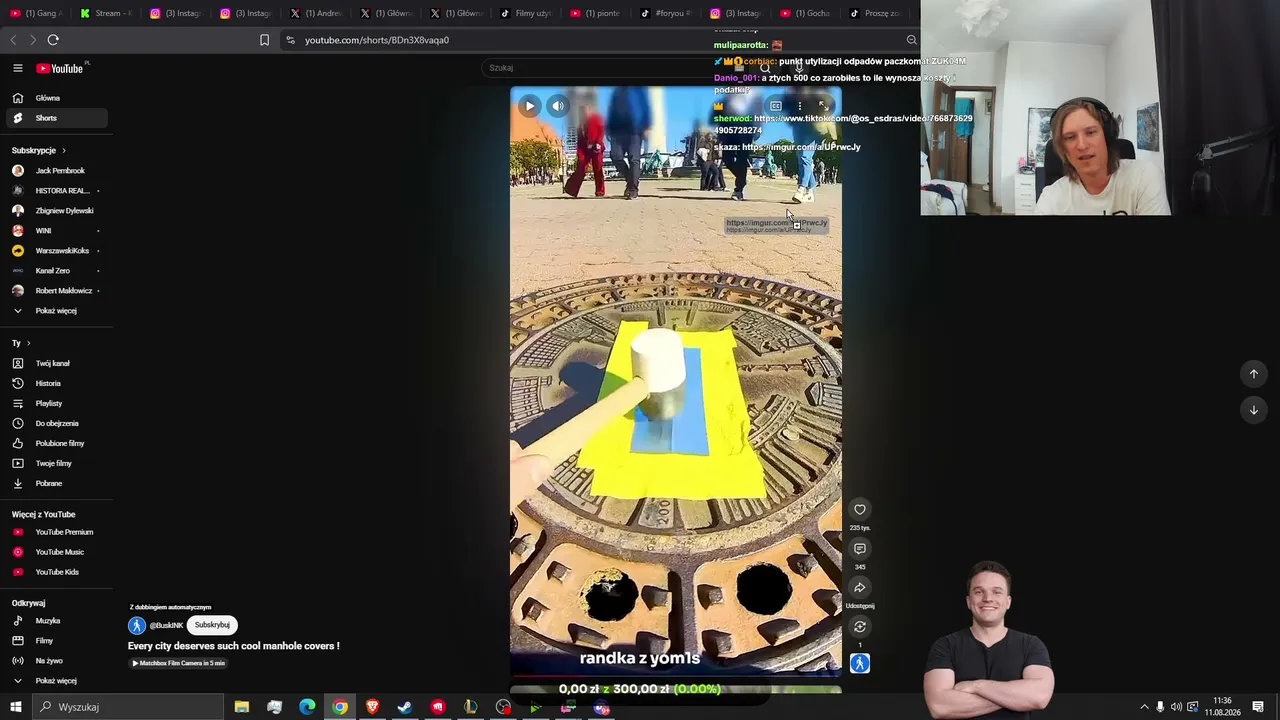Image resolution: width=1280 pixels, height=720 pixels.
Task: Share the Short via Udostępnij
Action: 860,588
